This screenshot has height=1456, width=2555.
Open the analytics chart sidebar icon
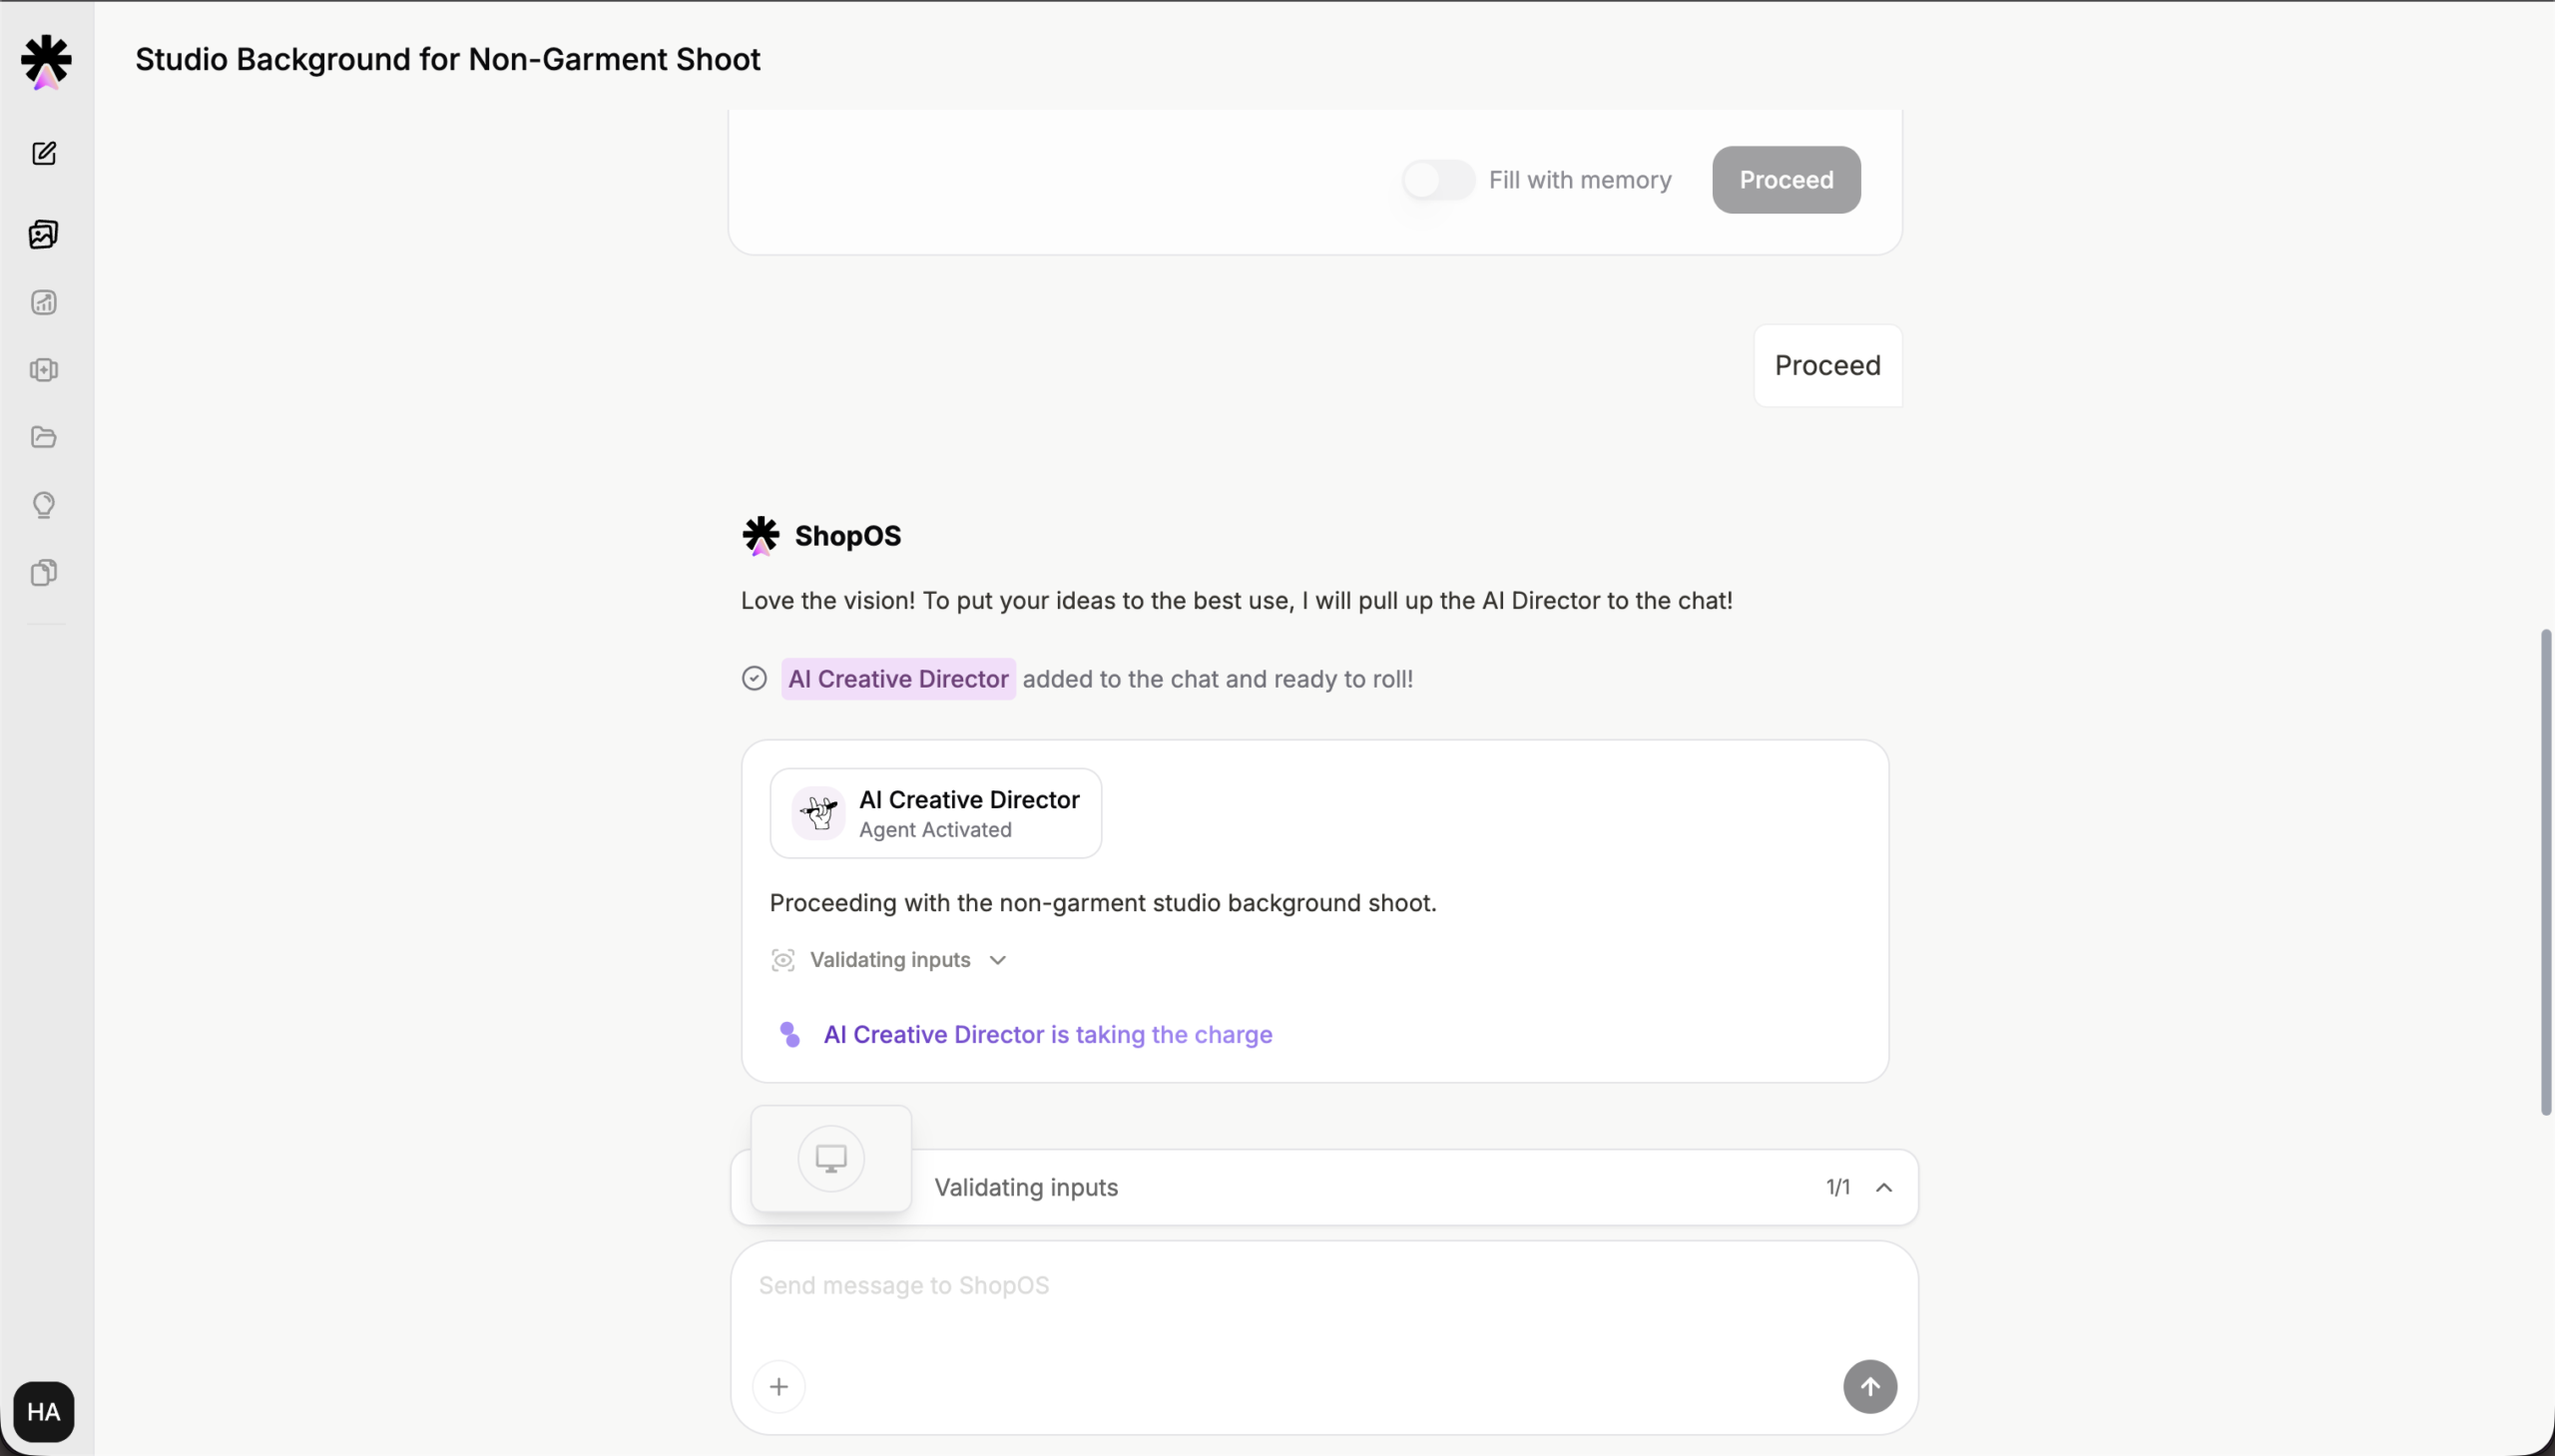(44, 302)
